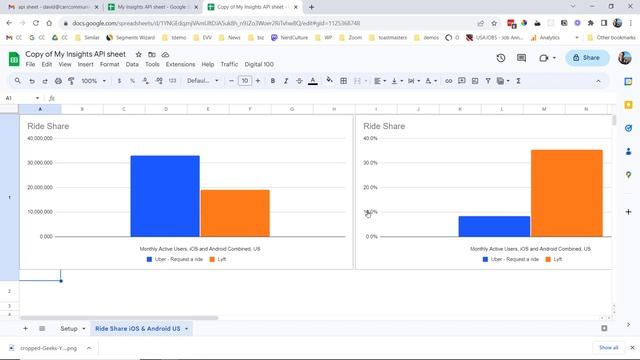Check cloud document status icon
This screenshot has width=640, height=360.
[165, 54]
